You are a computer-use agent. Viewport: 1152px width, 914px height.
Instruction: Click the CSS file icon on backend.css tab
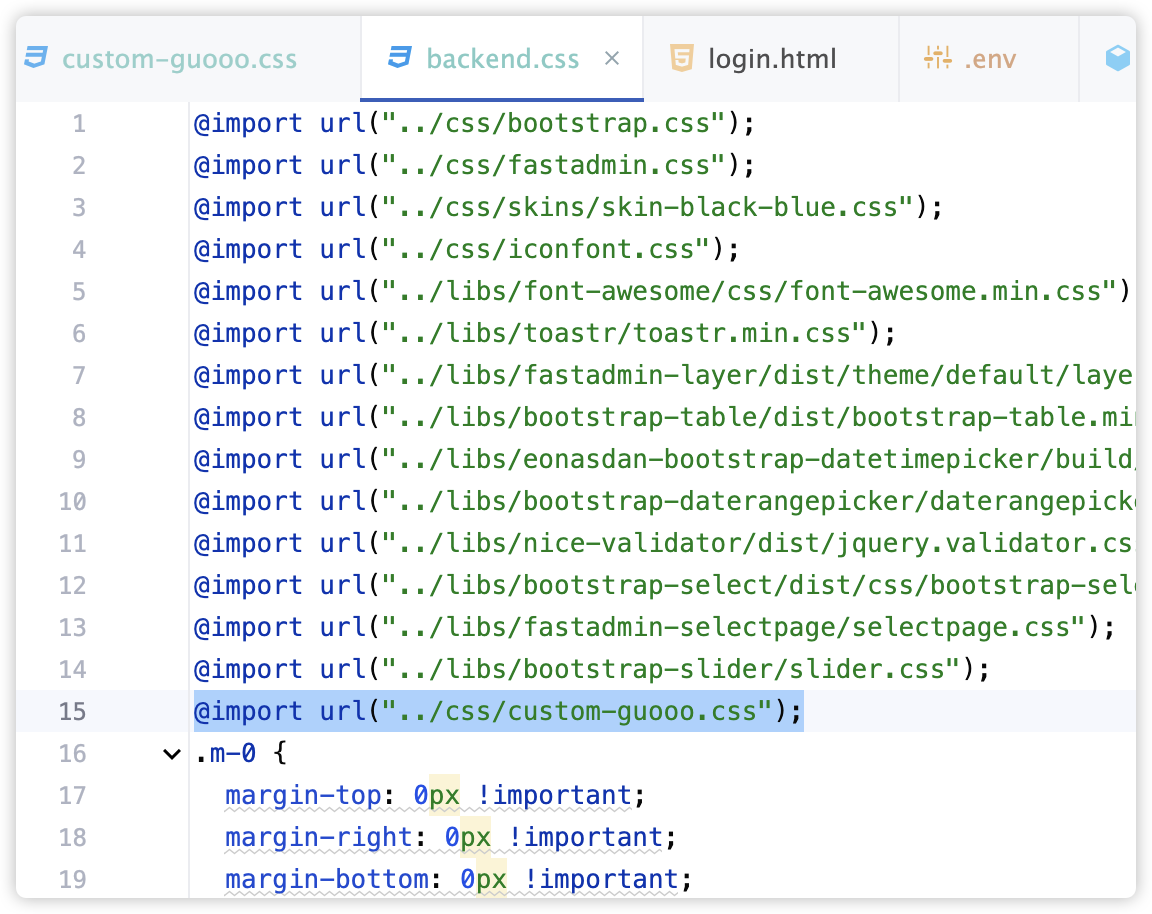(400, 57)
